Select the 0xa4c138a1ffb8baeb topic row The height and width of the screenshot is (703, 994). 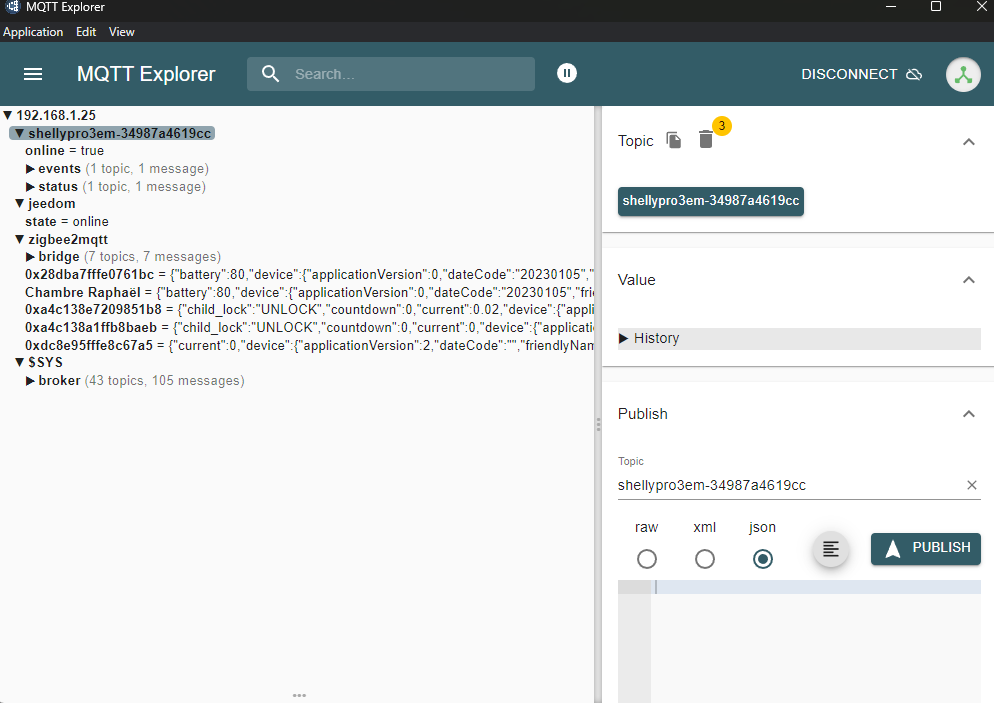[309, 328]
